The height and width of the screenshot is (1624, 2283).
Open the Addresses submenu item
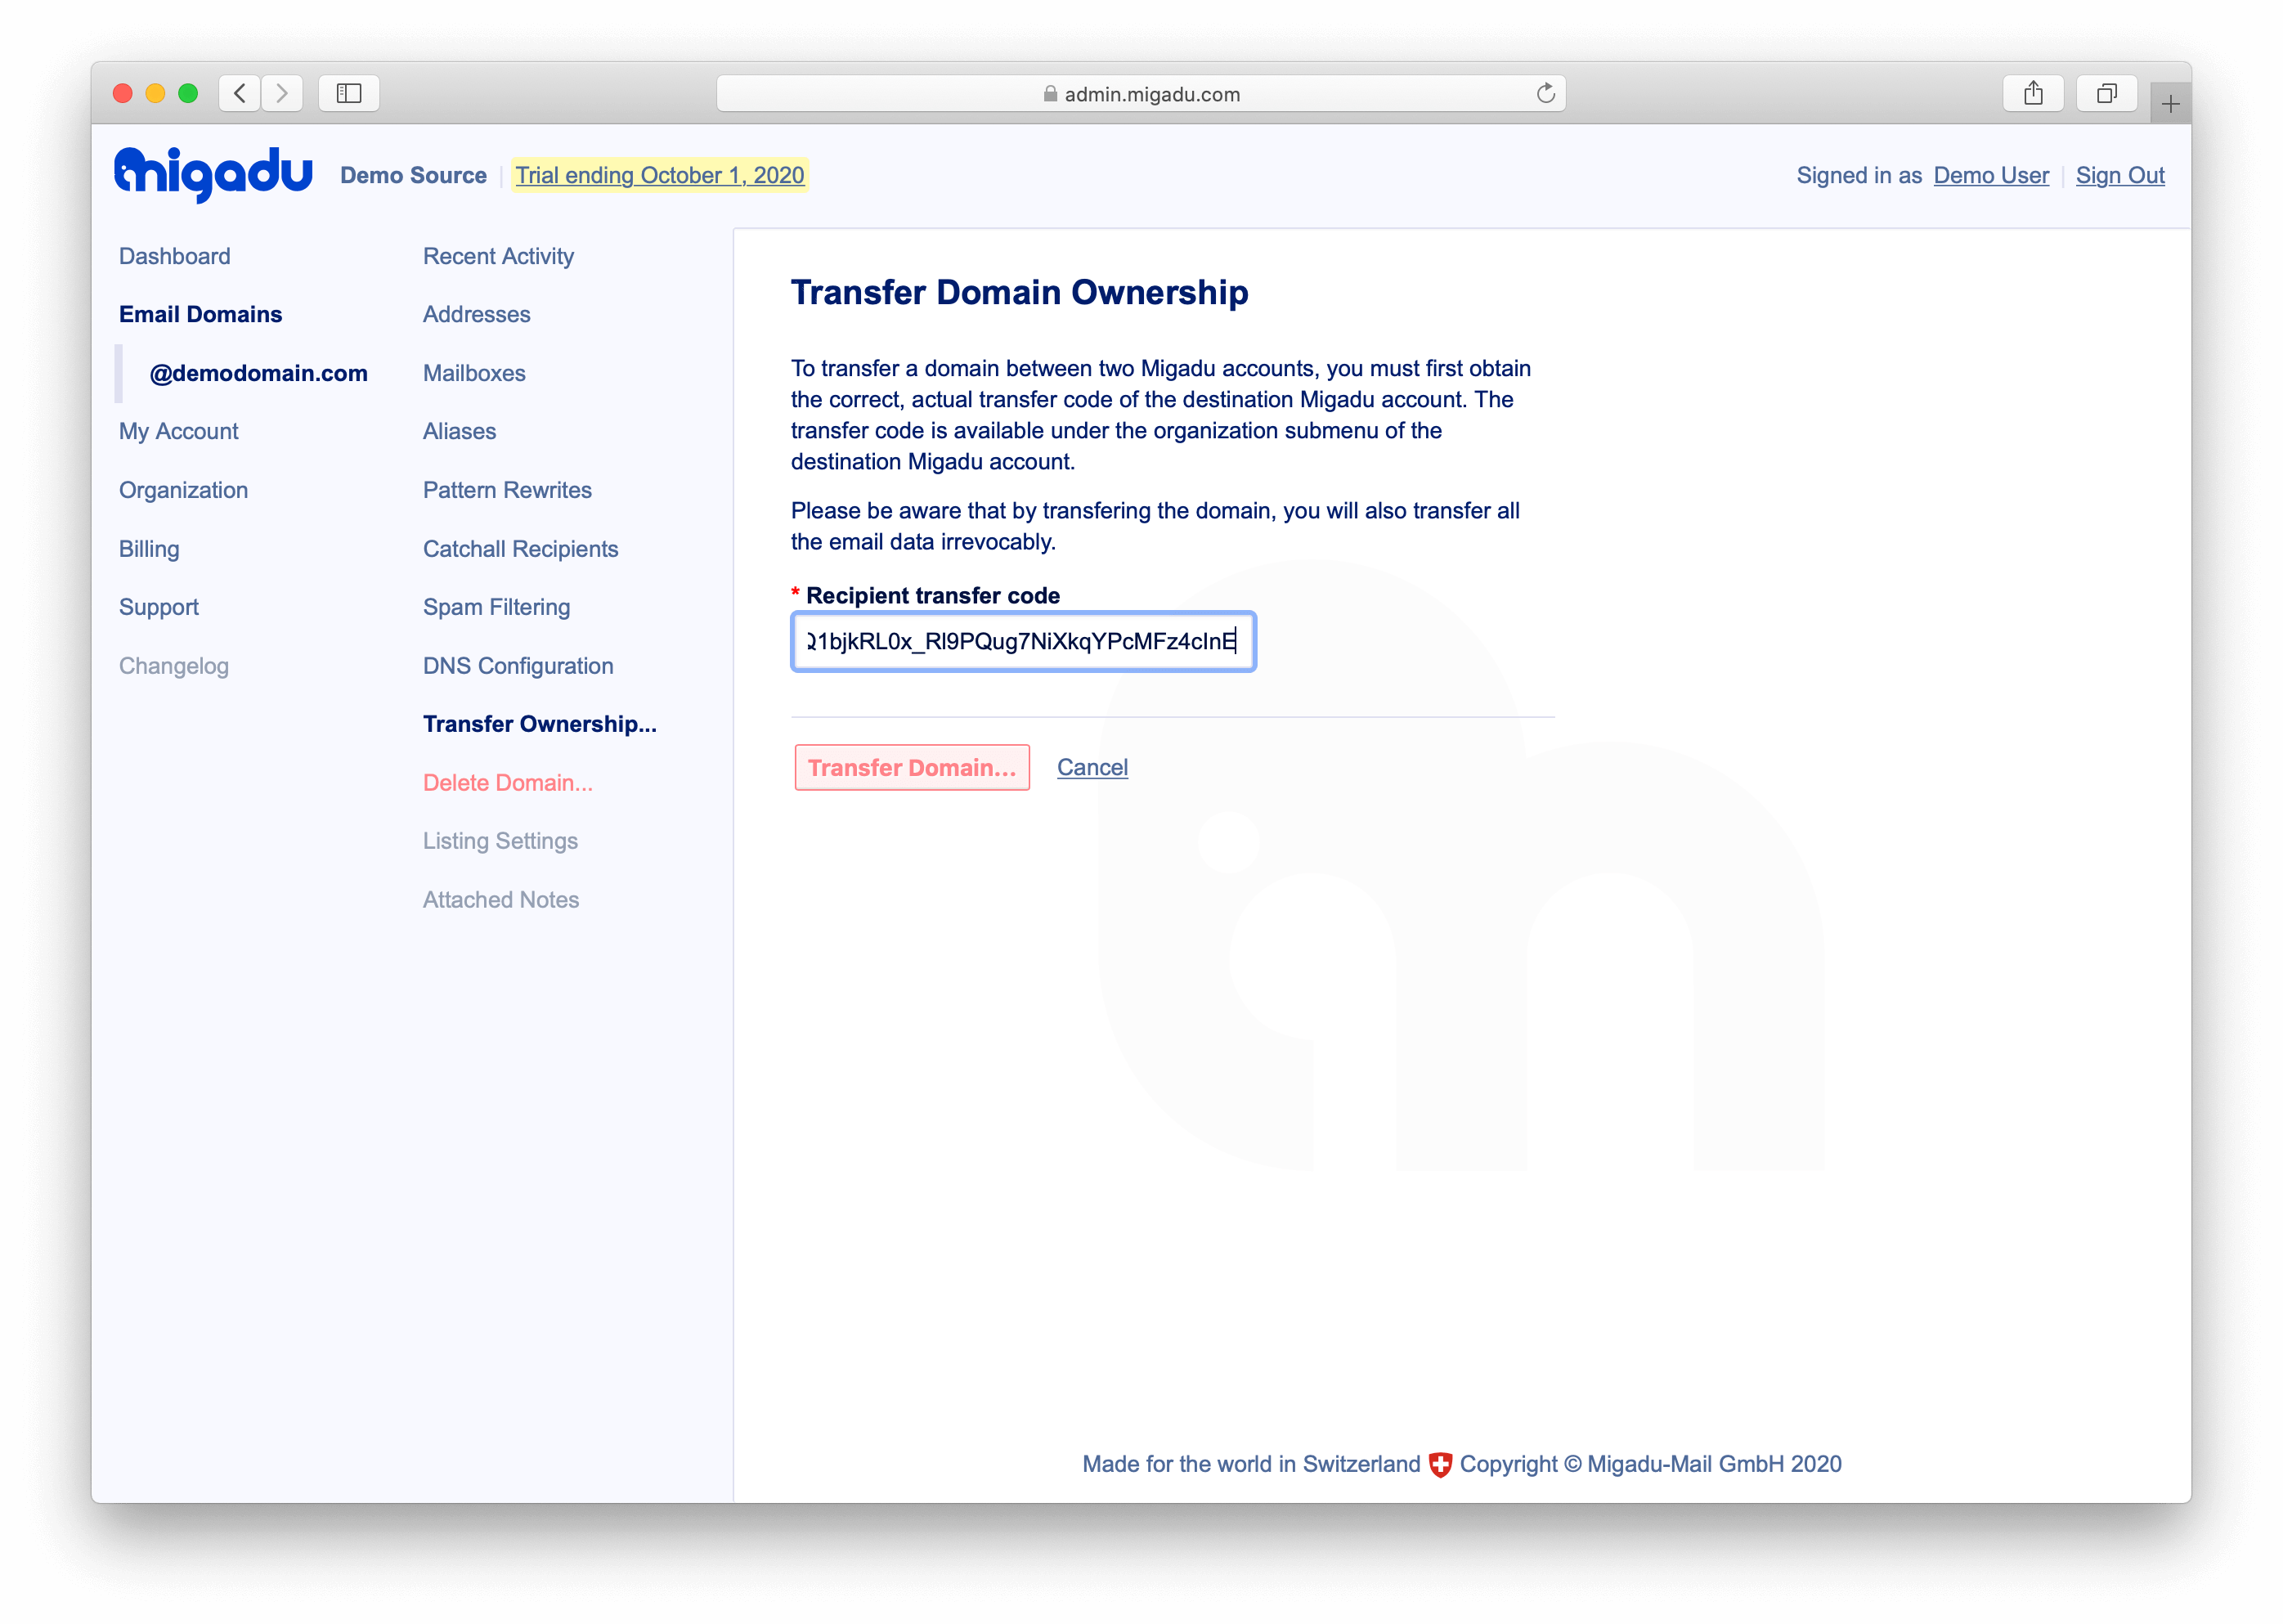click(x=476, y=314)
